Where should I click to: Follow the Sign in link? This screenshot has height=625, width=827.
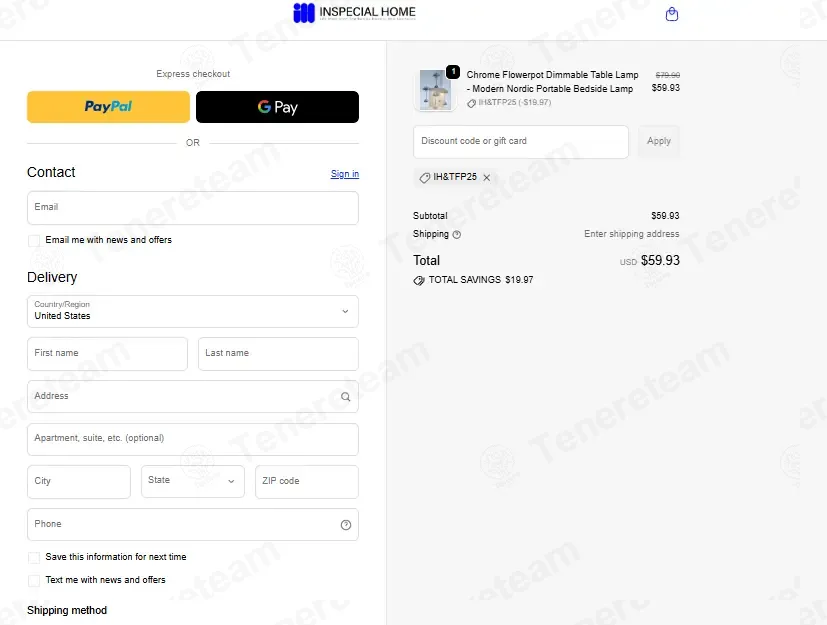[344, 174]
